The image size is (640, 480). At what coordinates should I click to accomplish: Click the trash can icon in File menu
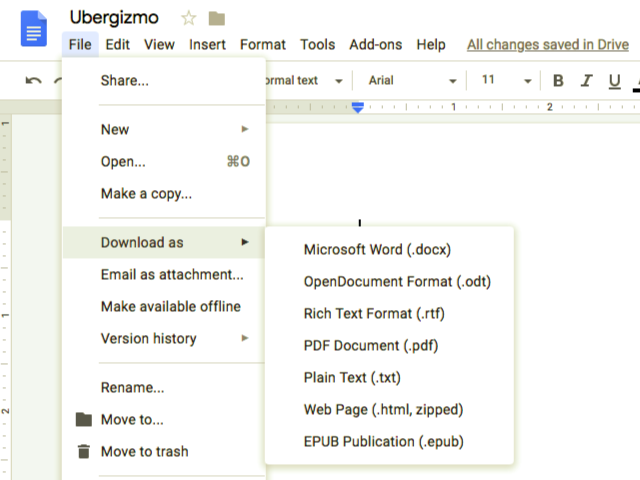pyautogui.click(x=84, y=451)
